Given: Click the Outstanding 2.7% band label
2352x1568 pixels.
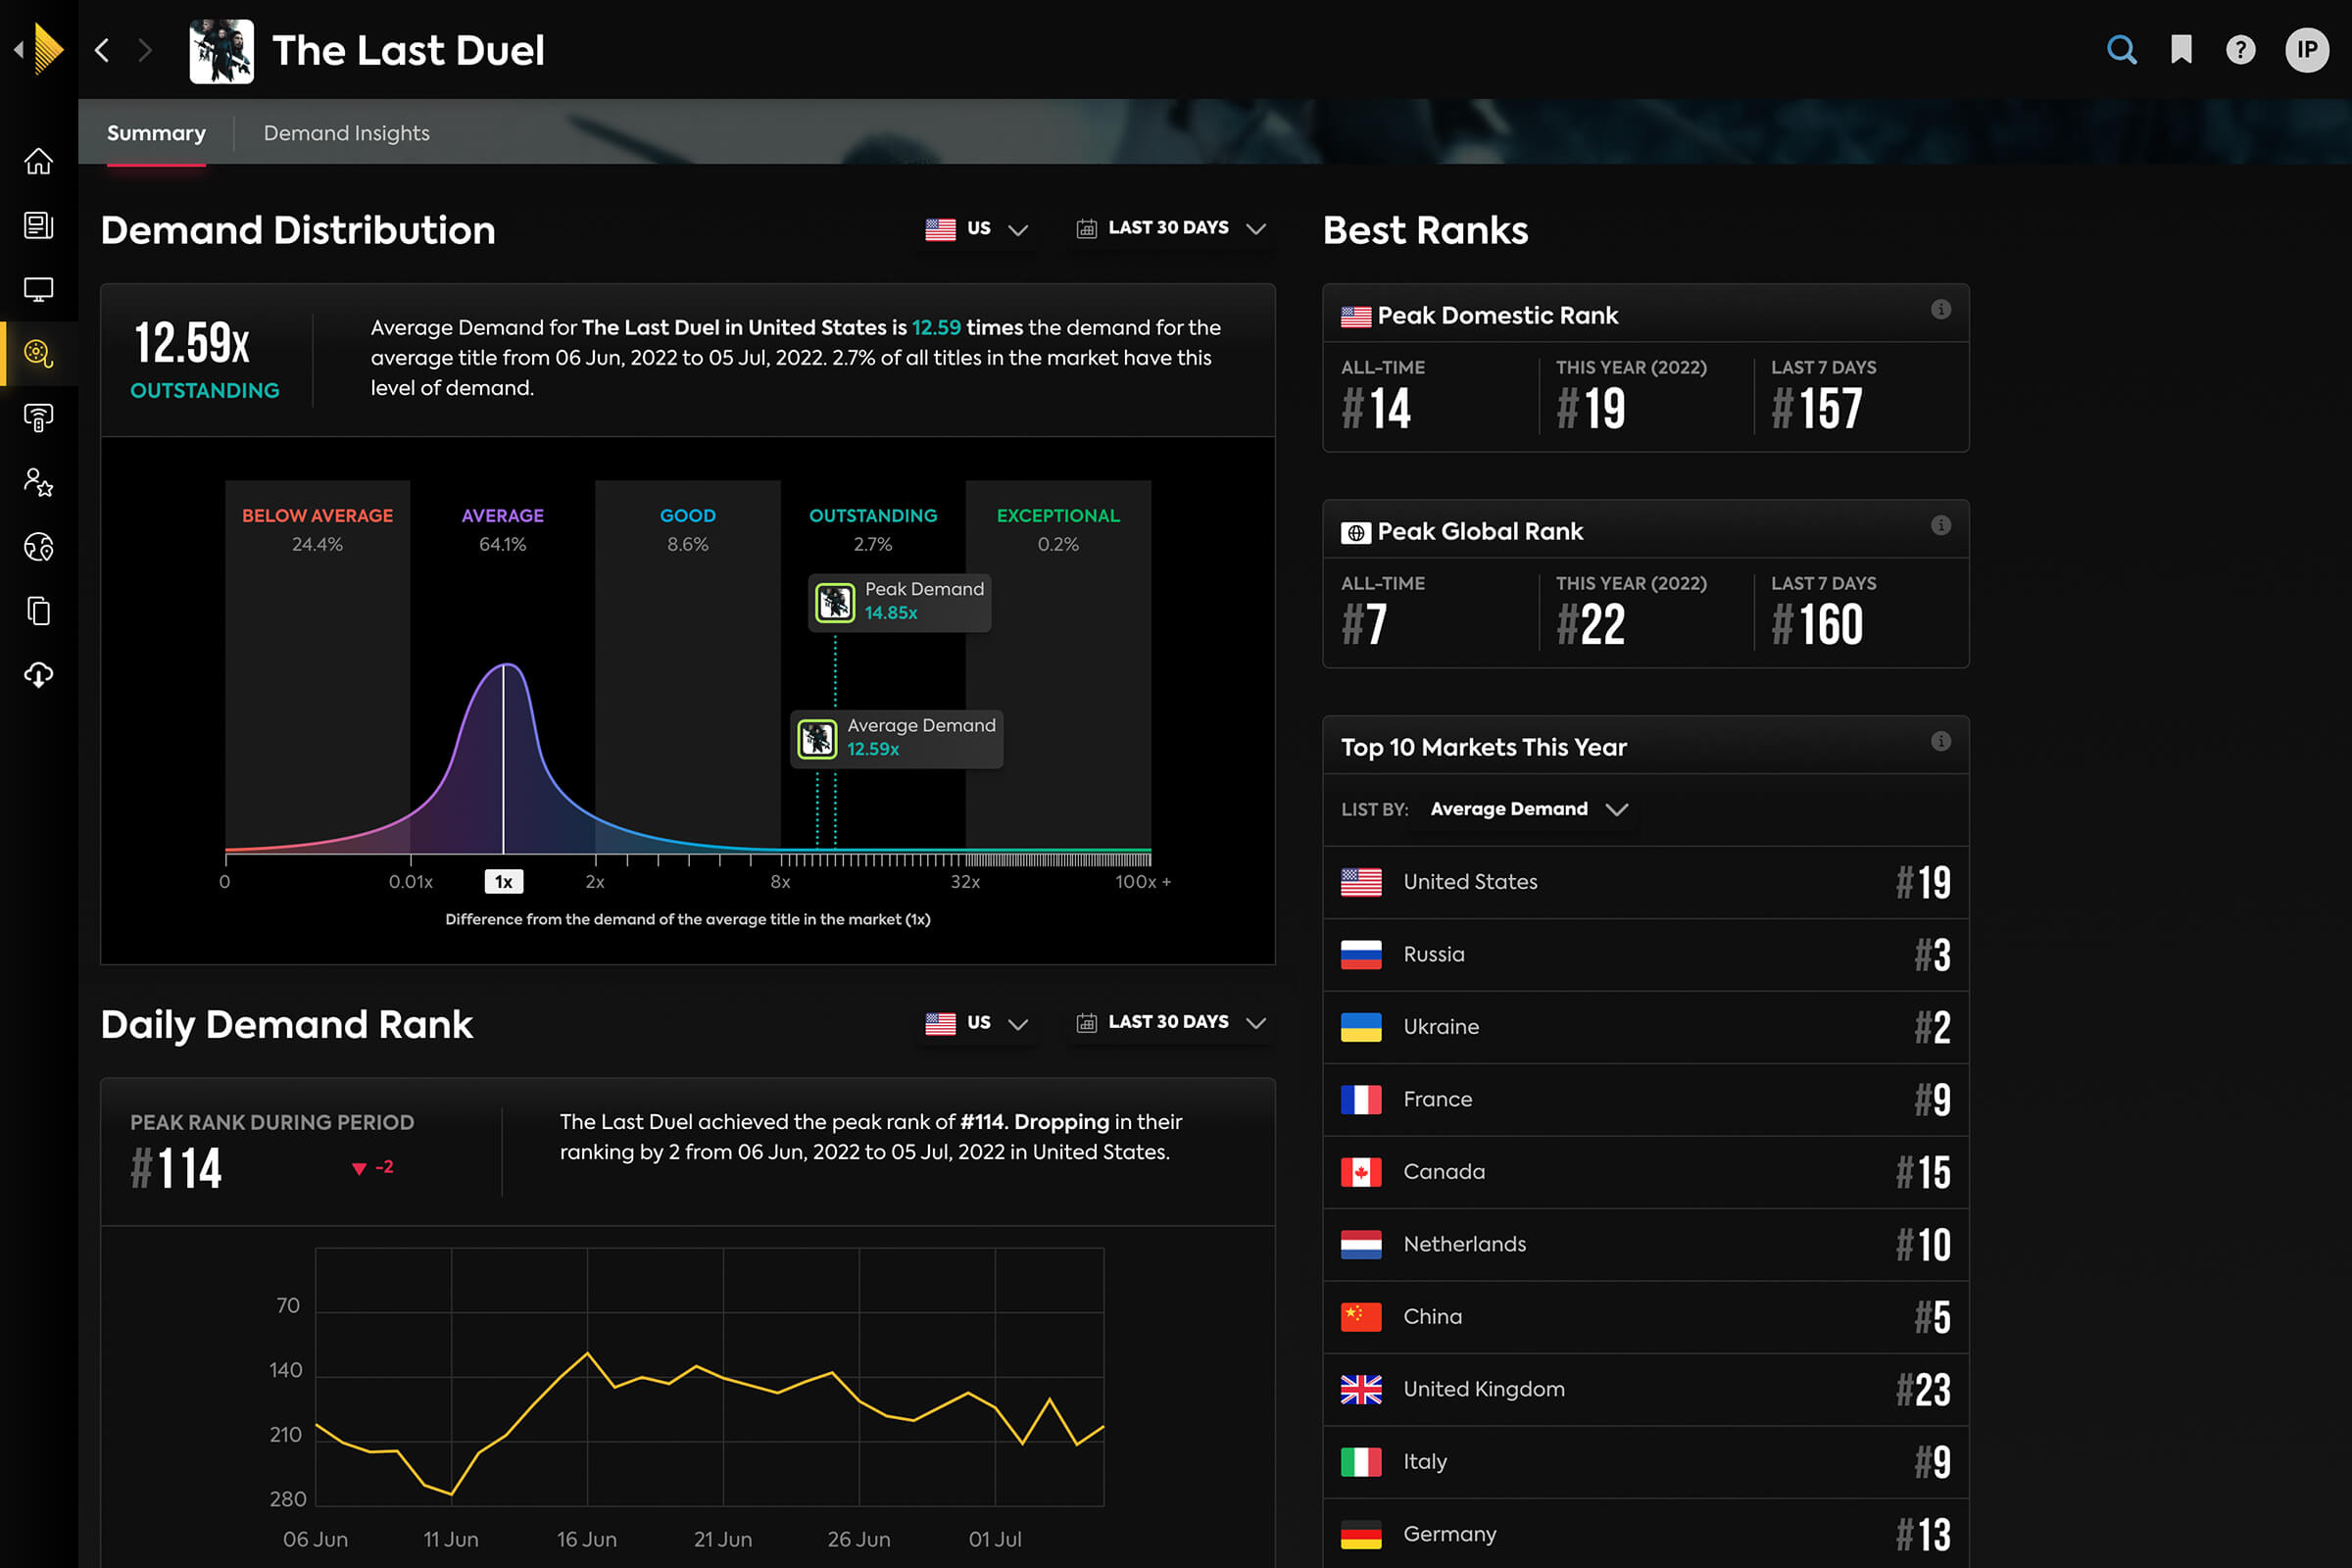Looking at the screenshot, I should click(873, 530).
